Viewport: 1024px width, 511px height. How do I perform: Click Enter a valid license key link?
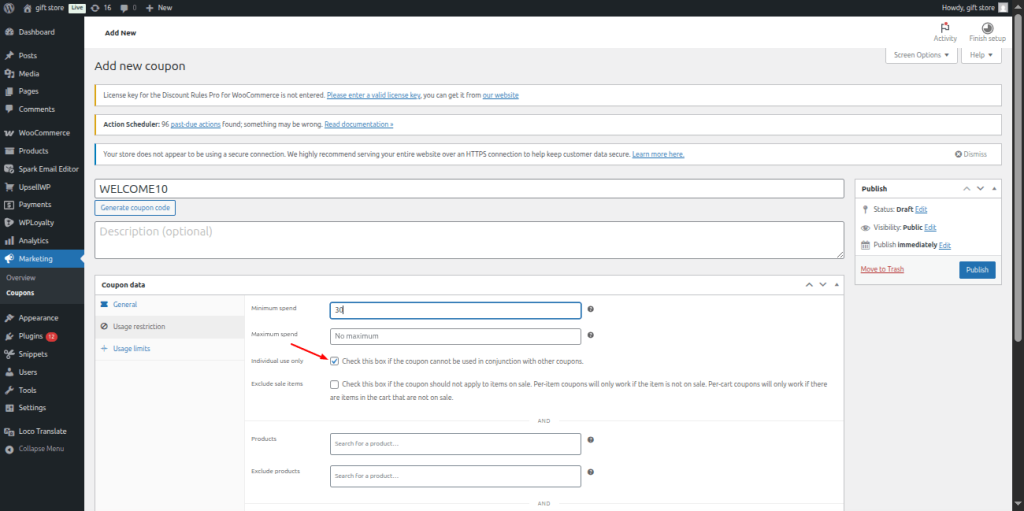(x=374, y=95)
